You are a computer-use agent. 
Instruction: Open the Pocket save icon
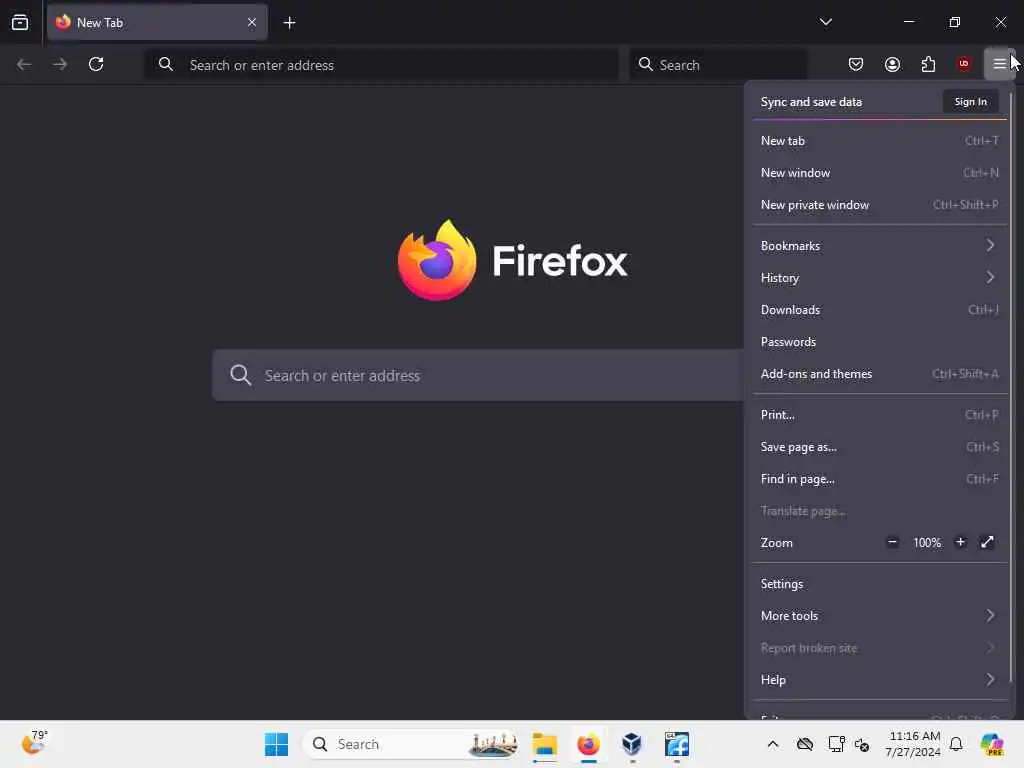click(x=856, y=64)
